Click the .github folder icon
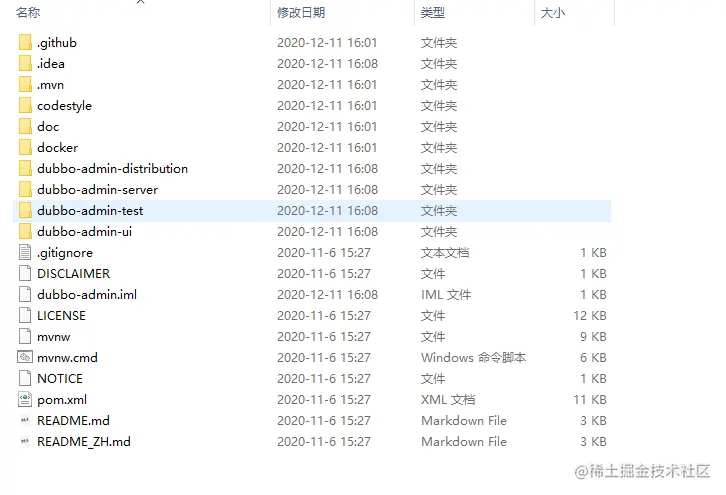The image size is (726, 495). click(25, 42)
